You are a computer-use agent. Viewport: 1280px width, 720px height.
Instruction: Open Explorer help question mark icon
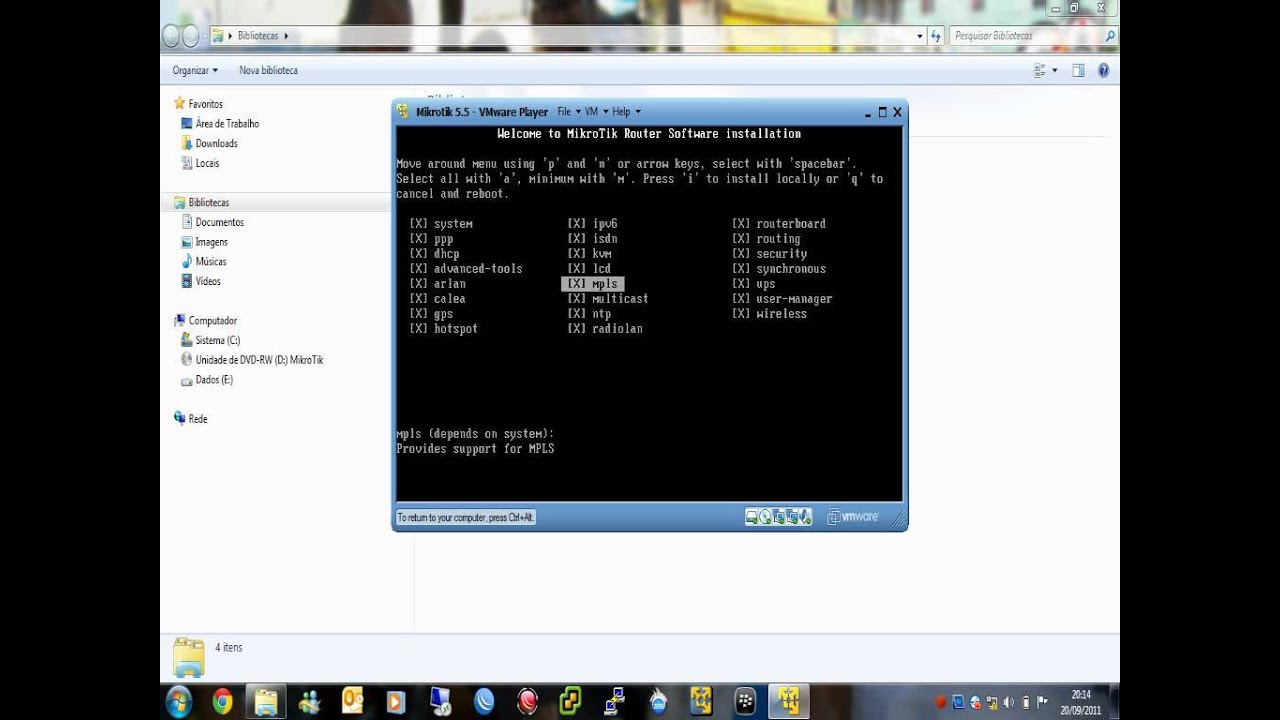1103,70
